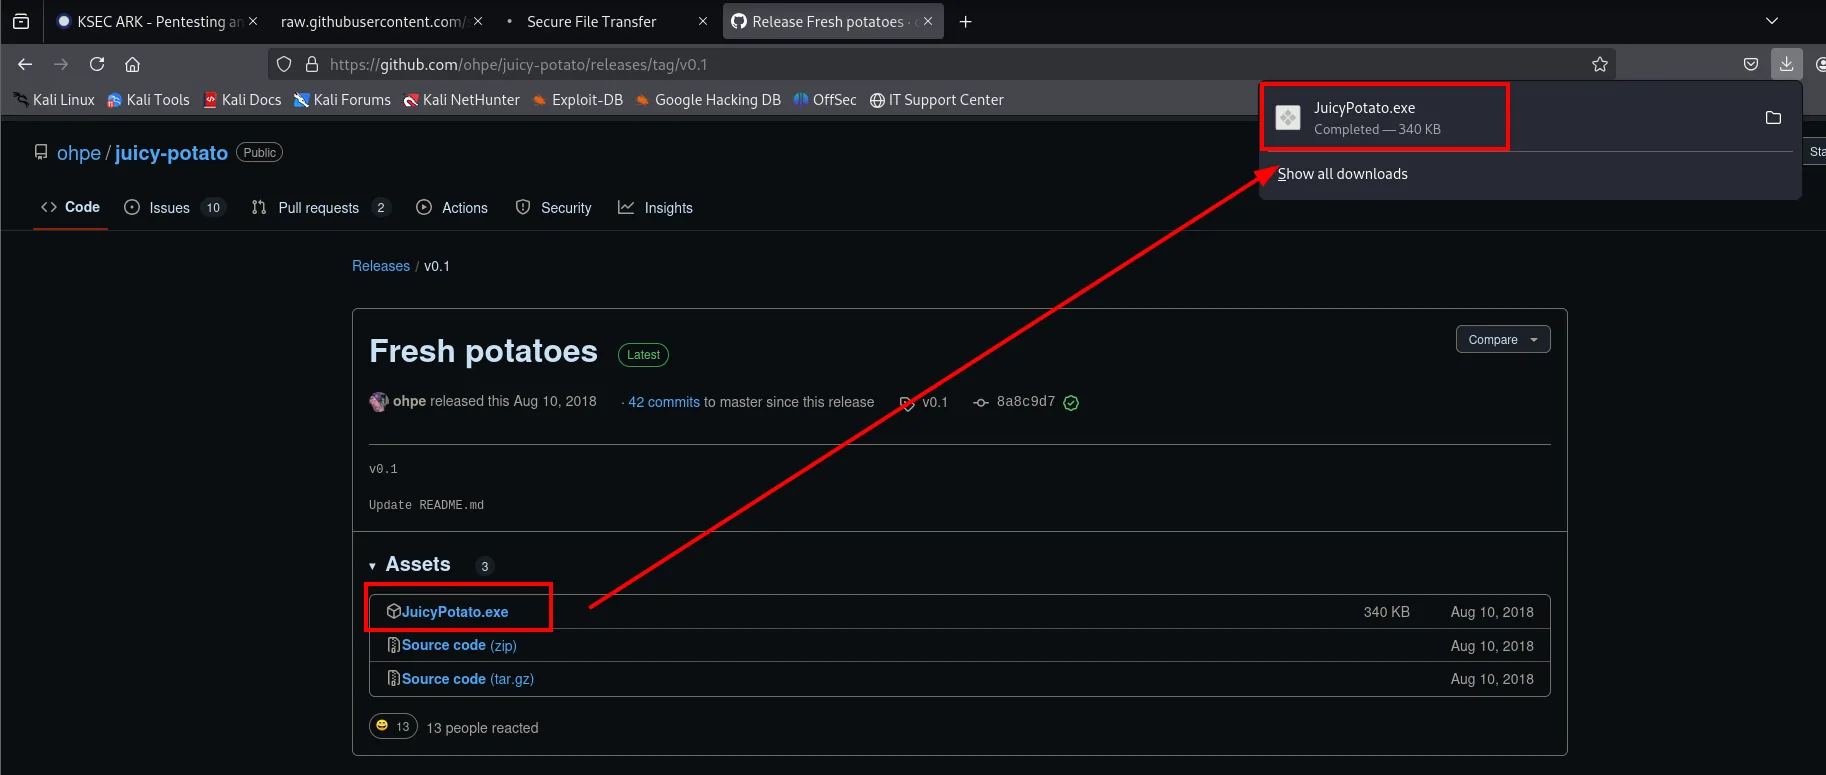The image size is (1826, 775).
Task: Bookmark this page with the star icon
Action: (x=1600, y=64)
